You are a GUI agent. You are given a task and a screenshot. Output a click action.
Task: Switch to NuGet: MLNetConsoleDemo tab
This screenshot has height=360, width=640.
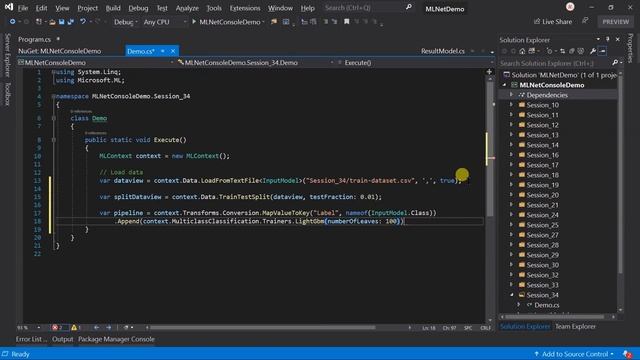[60, 51]
